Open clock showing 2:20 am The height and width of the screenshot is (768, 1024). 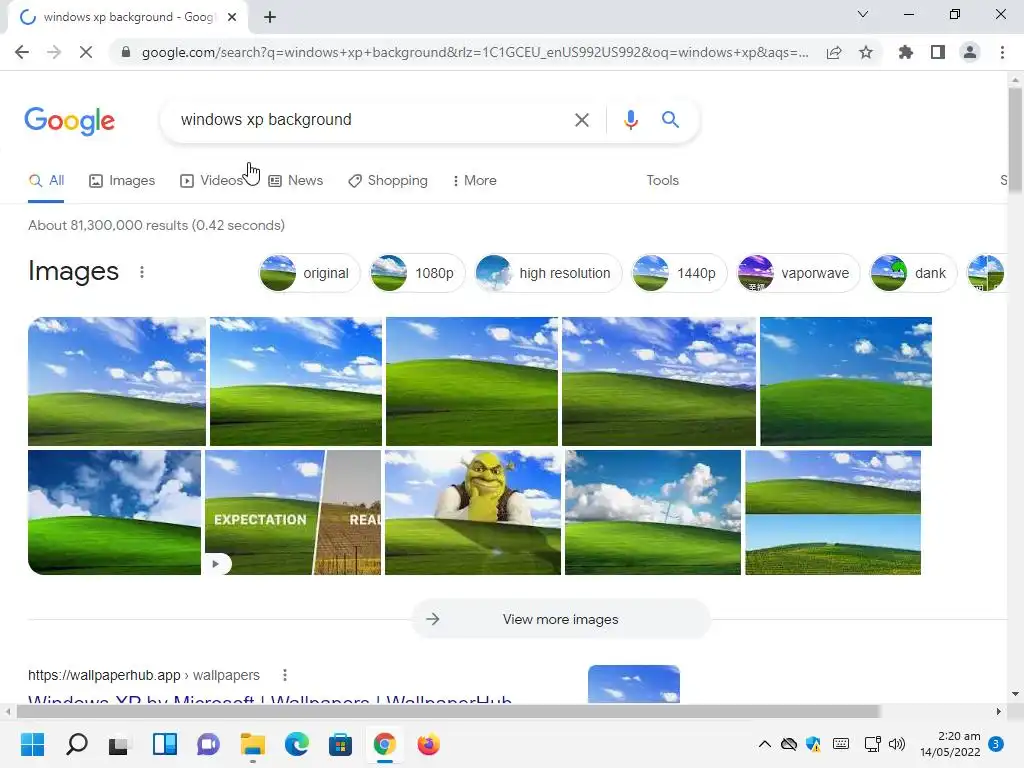click(x=951, y=744)
